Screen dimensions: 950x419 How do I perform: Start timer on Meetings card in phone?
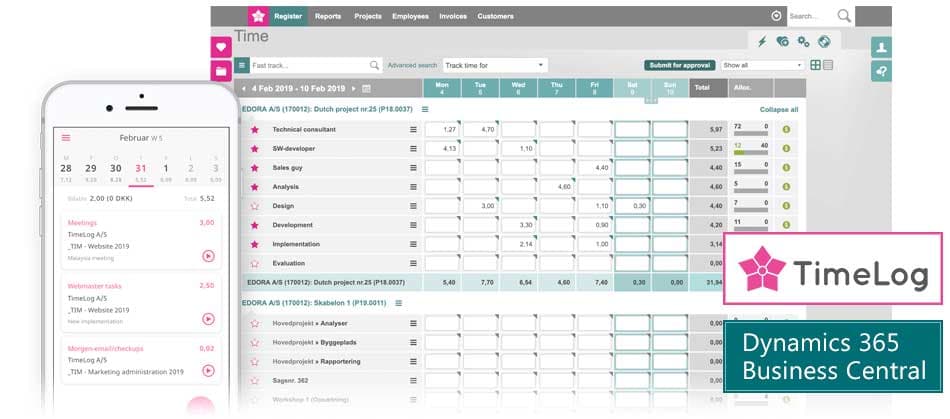[x=208, y=256]
